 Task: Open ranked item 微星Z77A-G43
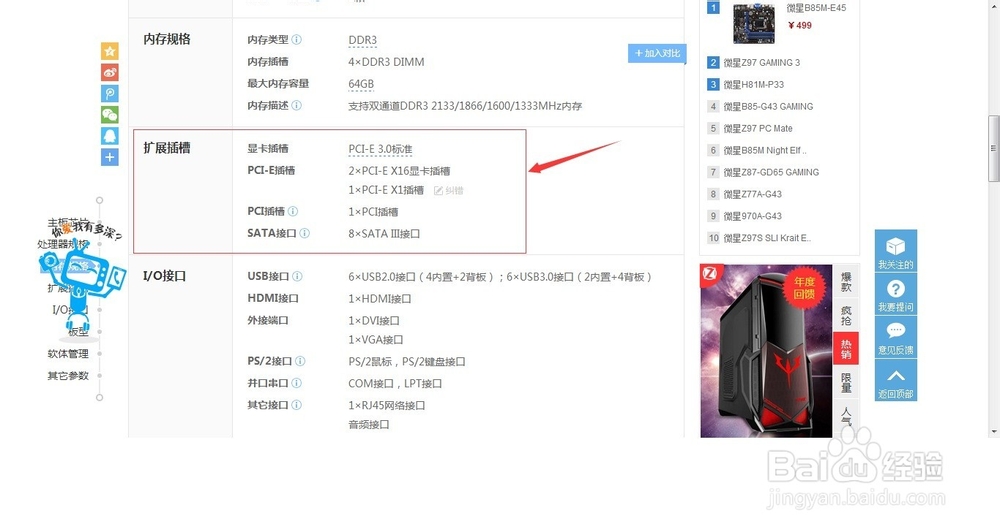pos(753,194)
